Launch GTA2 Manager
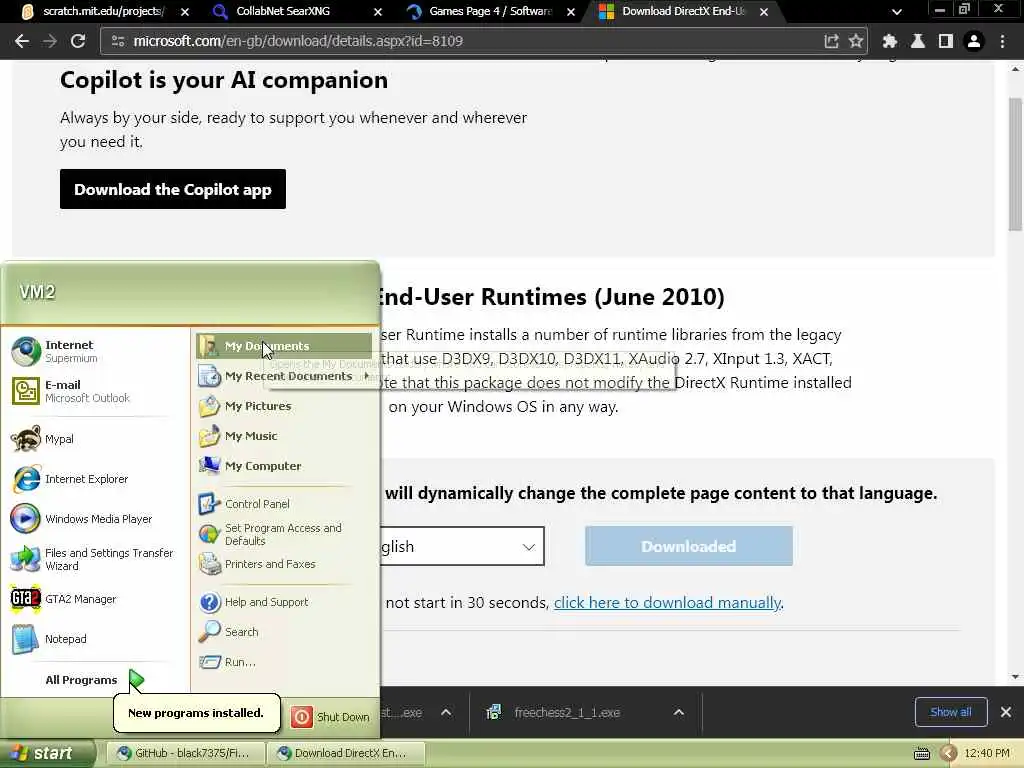This screenshot has width=1024, height=768. tap(95, 599)
